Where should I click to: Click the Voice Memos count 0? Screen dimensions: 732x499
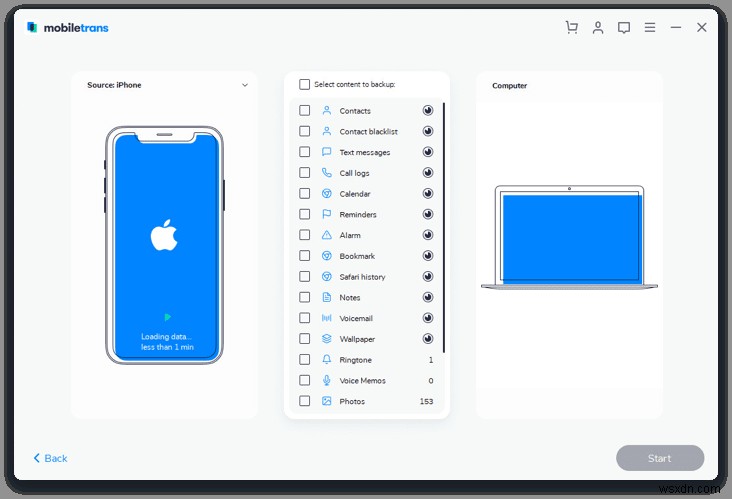tap(430, 381)
